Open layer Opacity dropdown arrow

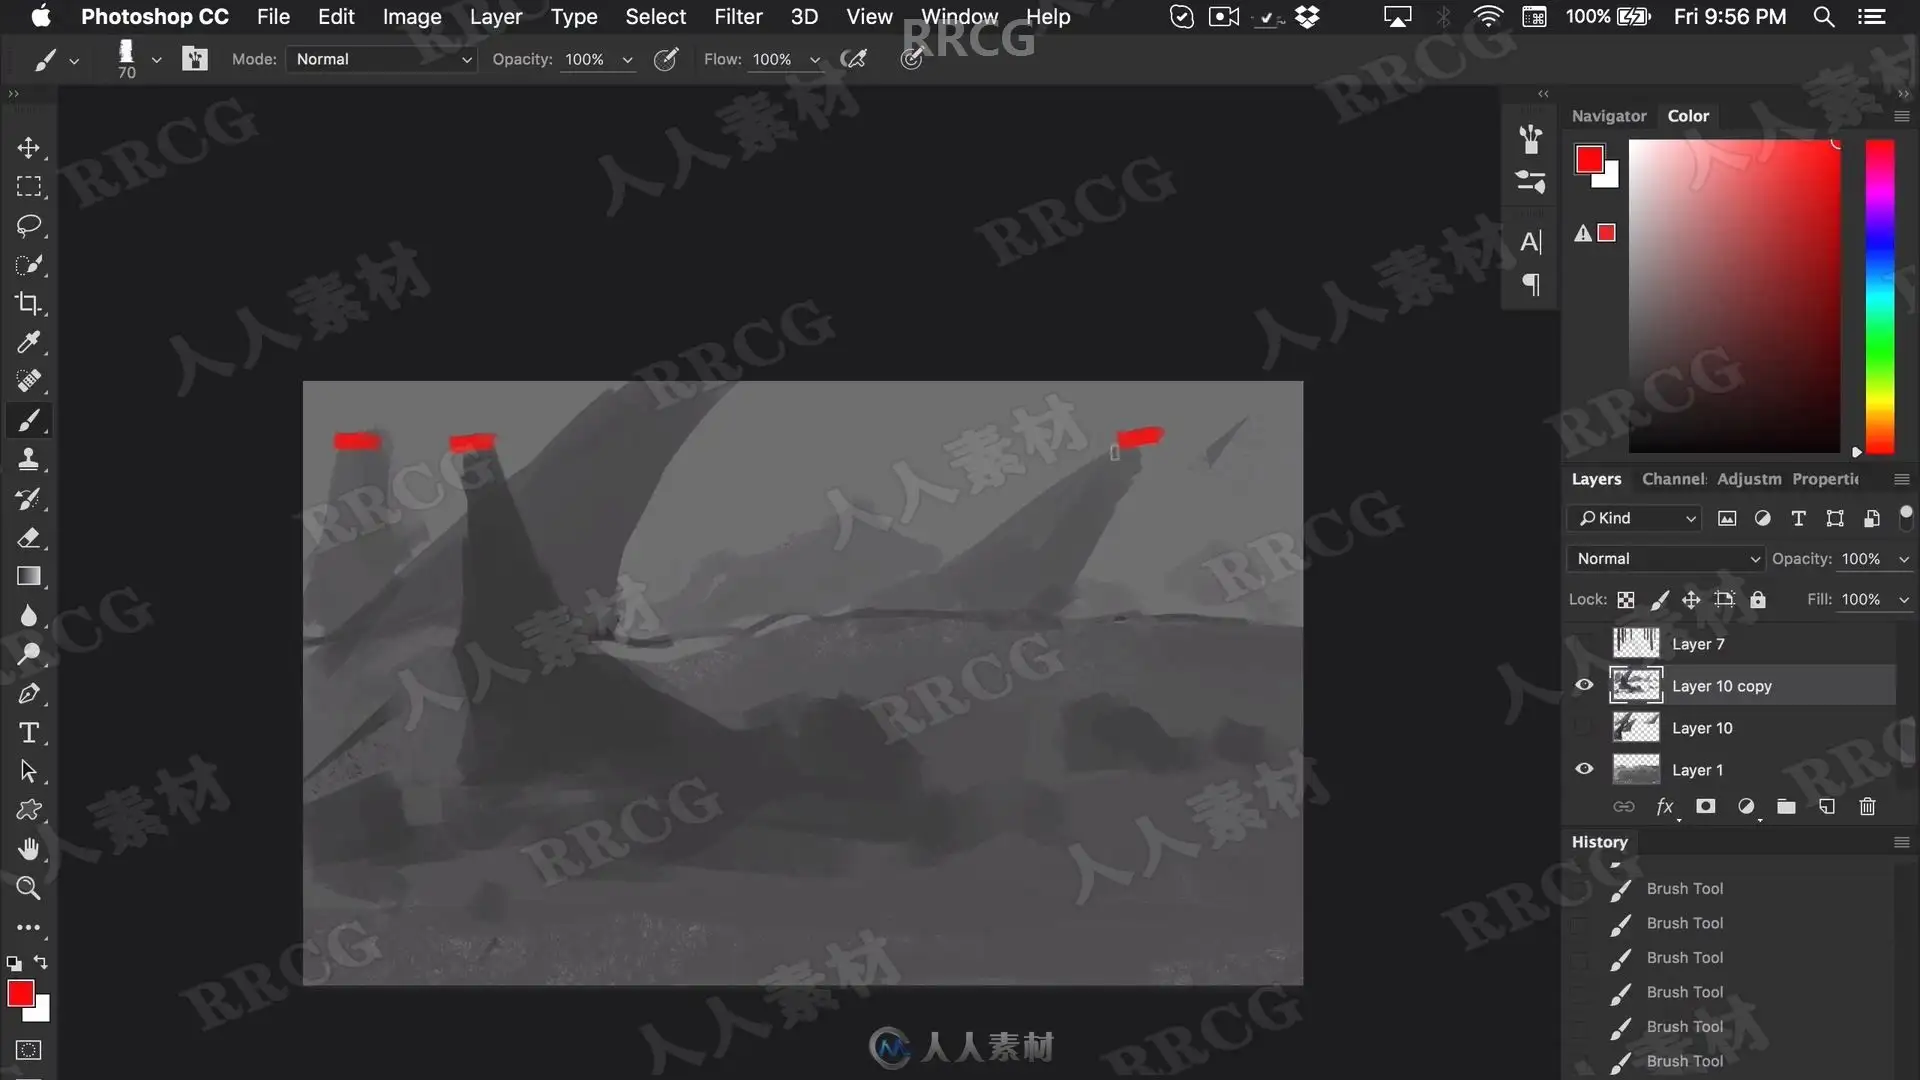tap(1904, 560)
